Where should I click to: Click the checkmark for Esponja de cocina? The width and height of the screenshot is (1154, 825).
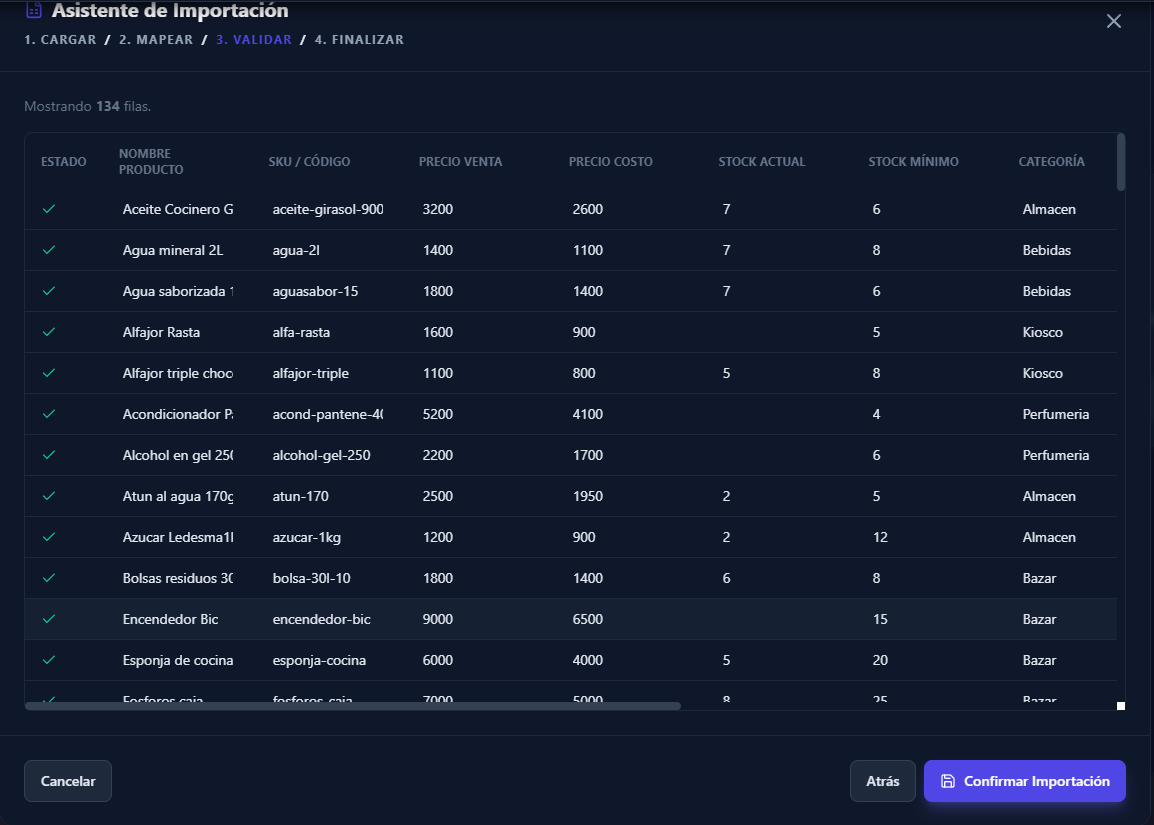click(x=49, y=660)
